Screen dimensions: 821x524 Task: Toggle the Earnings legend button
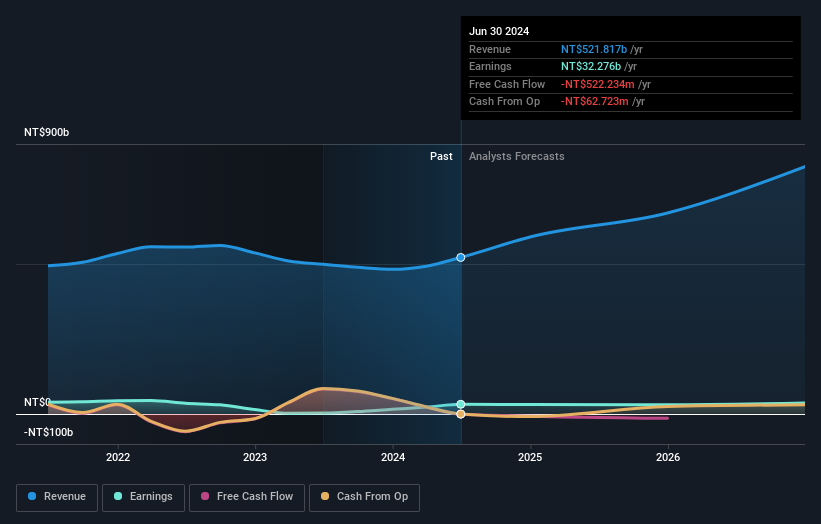(143, 497)
